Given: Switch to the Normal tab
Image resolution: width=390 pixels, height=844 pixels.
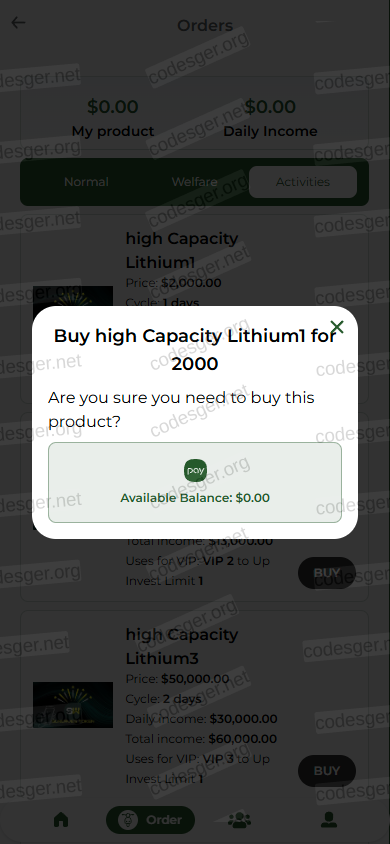Looking at the screenshot, I should [86, 182].
